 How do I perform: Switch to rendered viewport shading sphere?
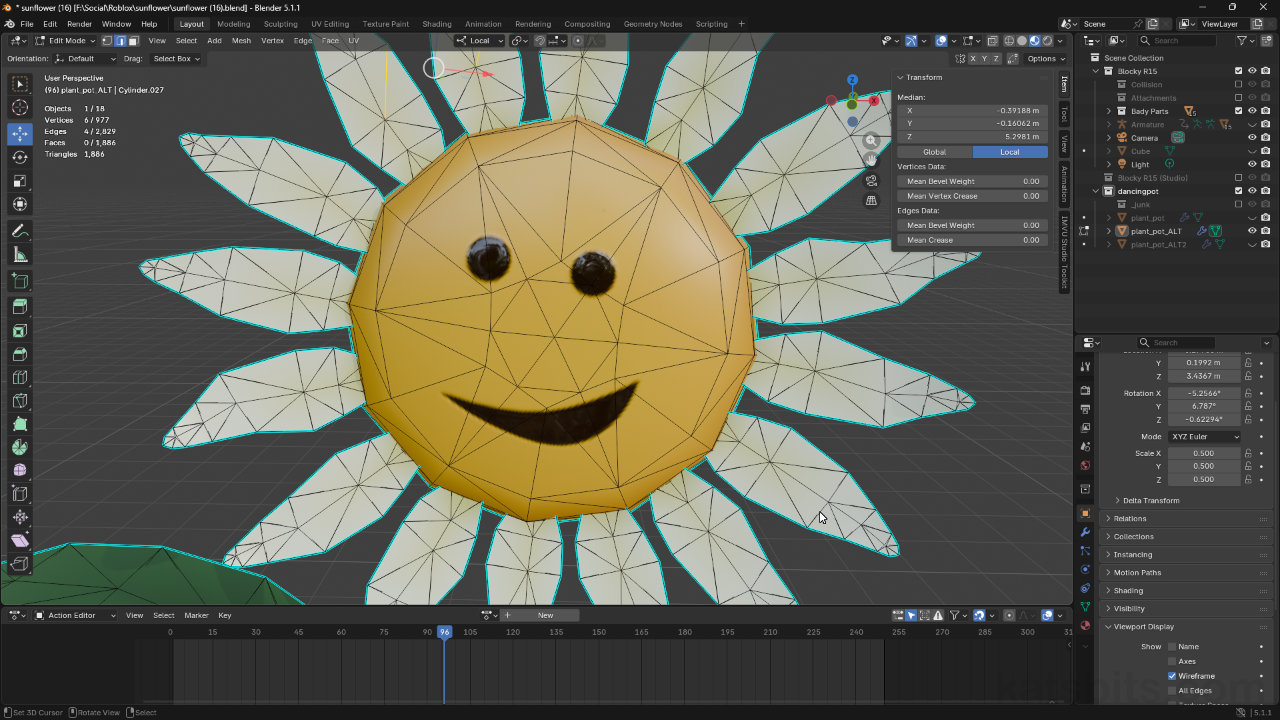coord(1046,41)
